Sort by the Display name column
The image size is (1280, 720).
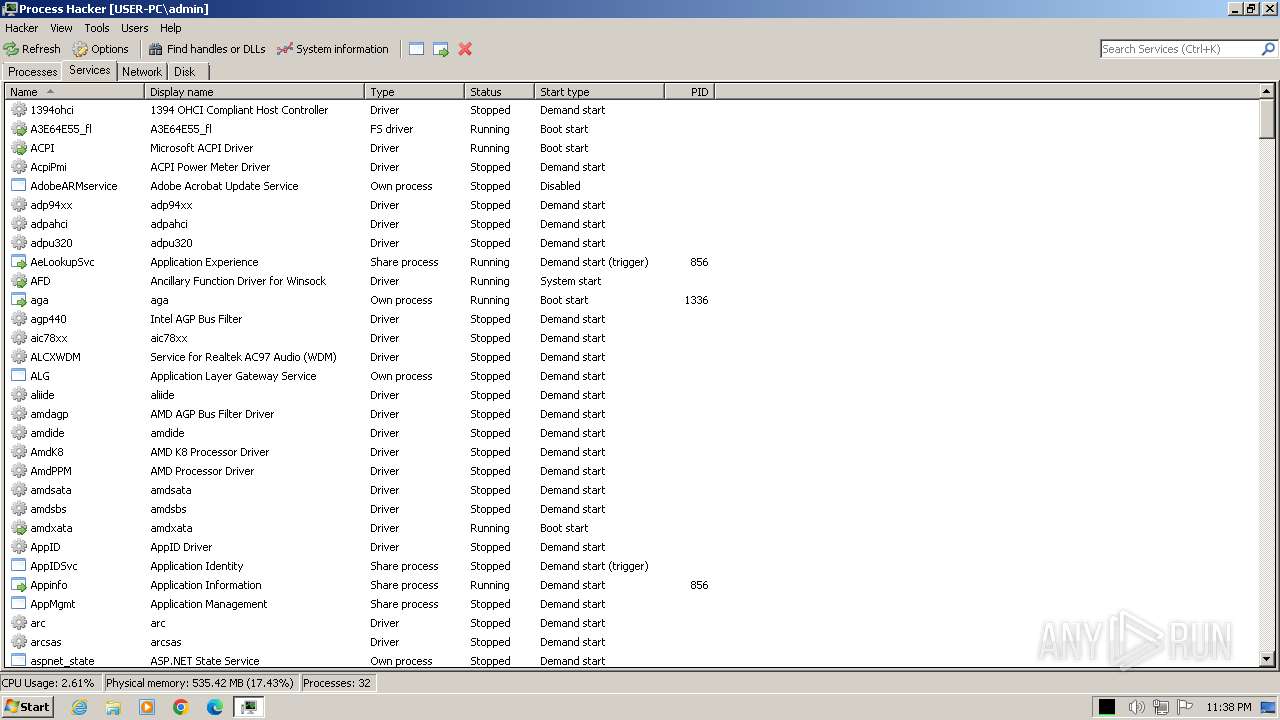(255, 92)
